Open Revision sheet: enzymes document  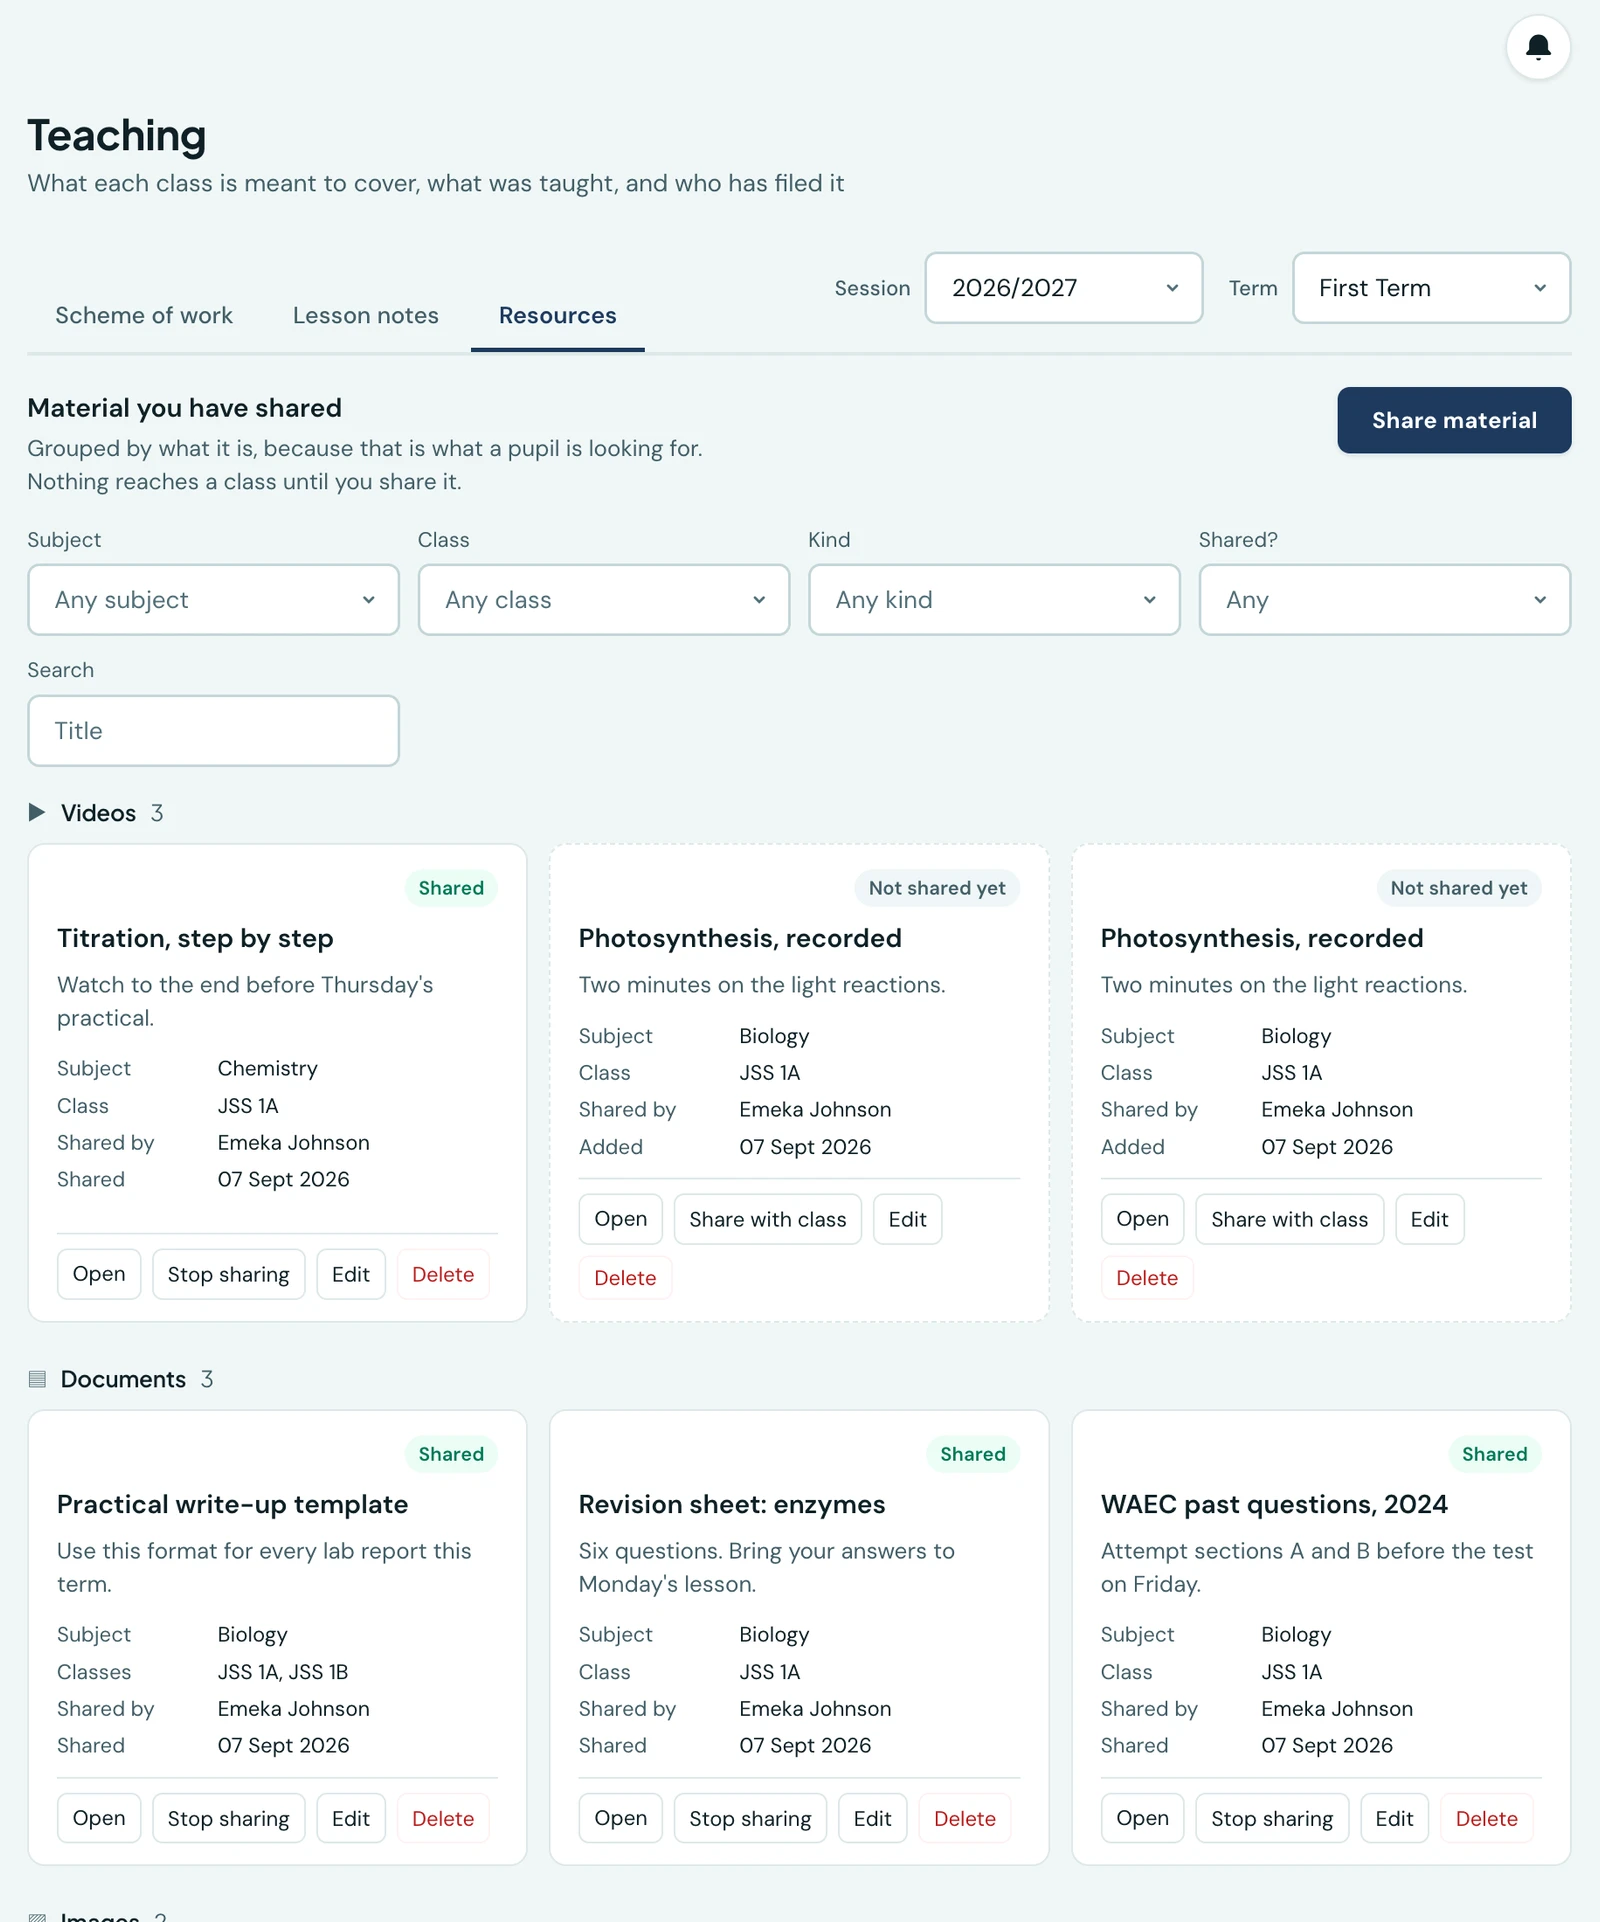[x=621, y=1818]
